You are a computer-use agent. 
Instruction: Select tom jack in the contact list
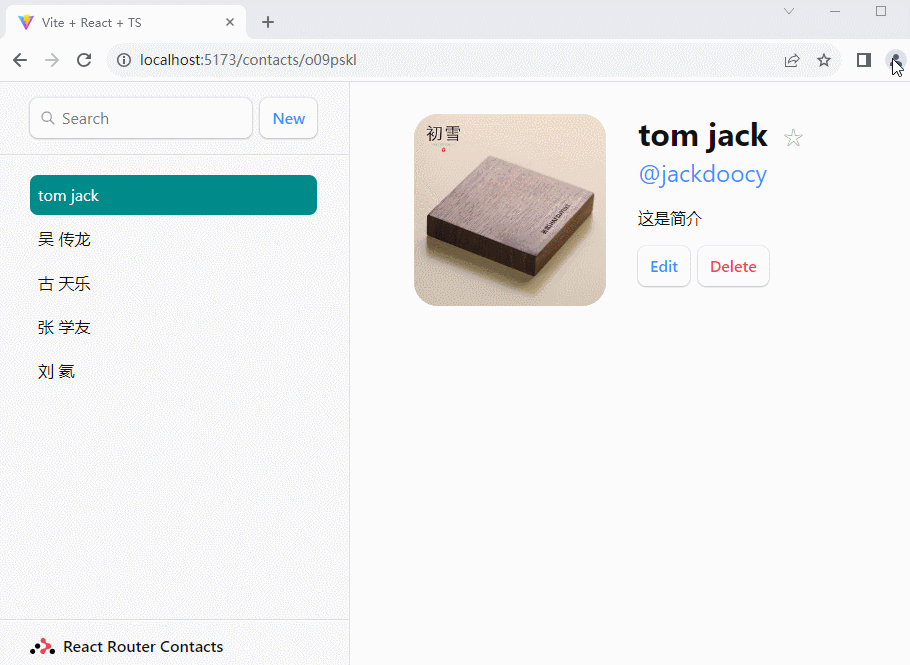point(173,195)
